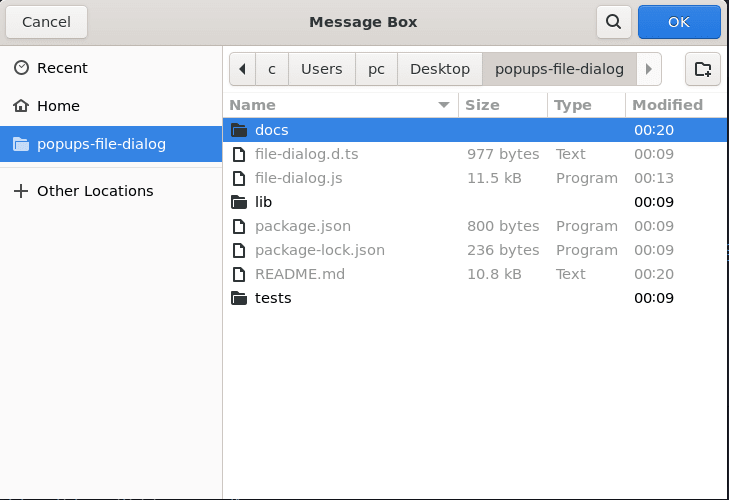Image resolution: width=729 pixels, height=500 pixels.
Task: Click the 800 bytes size value
Action: click(x=503, y=226)
